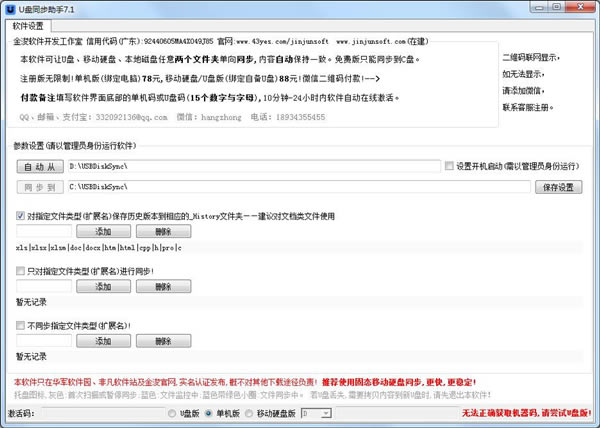The height and width of the screenshot is (428, 600).
Task: Tick the 不同步指定文件类型 checkbox
Action: pos(21,325)
